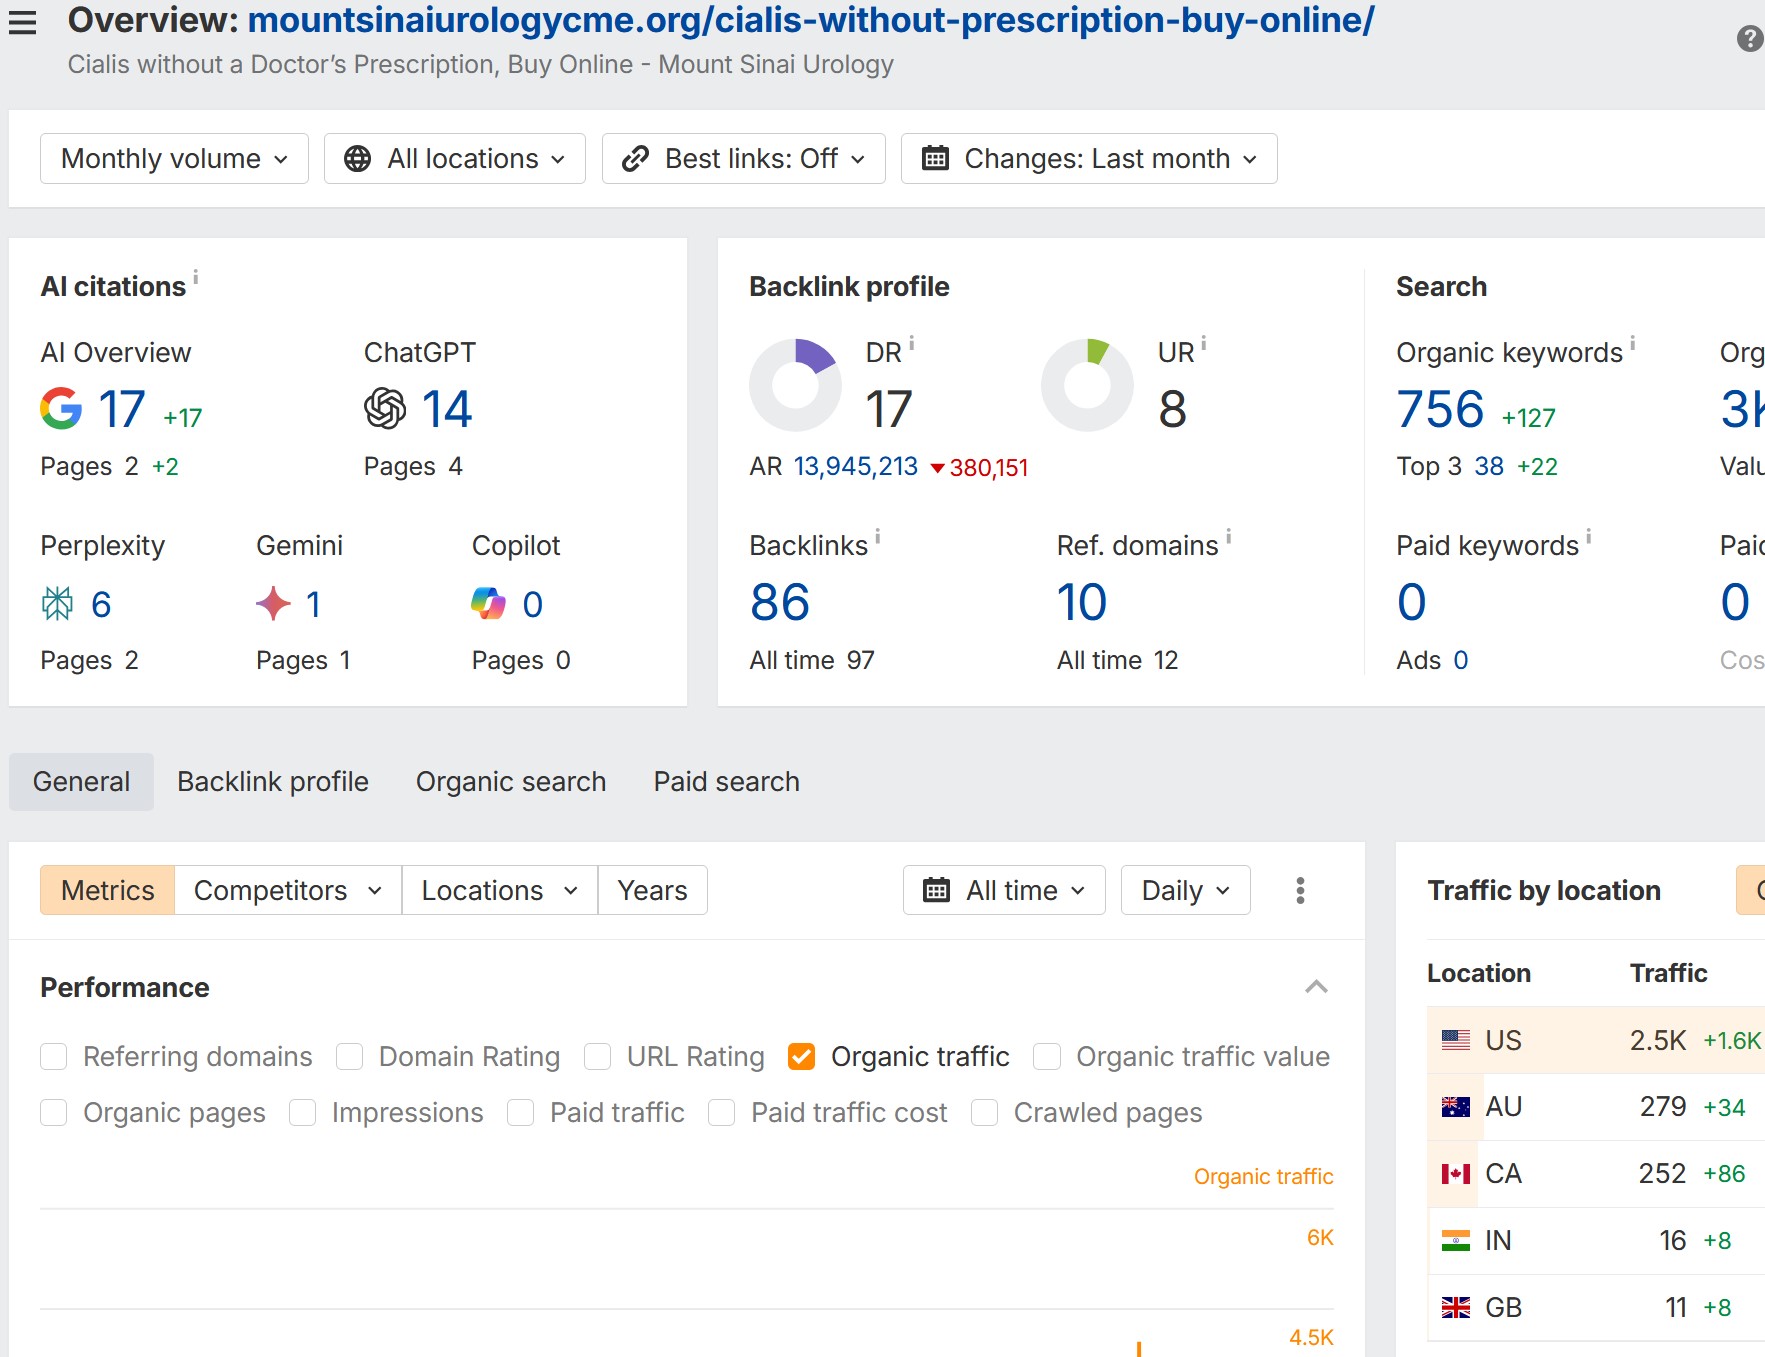Select the Organic search tab
The height and width of the screenshot is (1357, 1765).
pos(510,782)
